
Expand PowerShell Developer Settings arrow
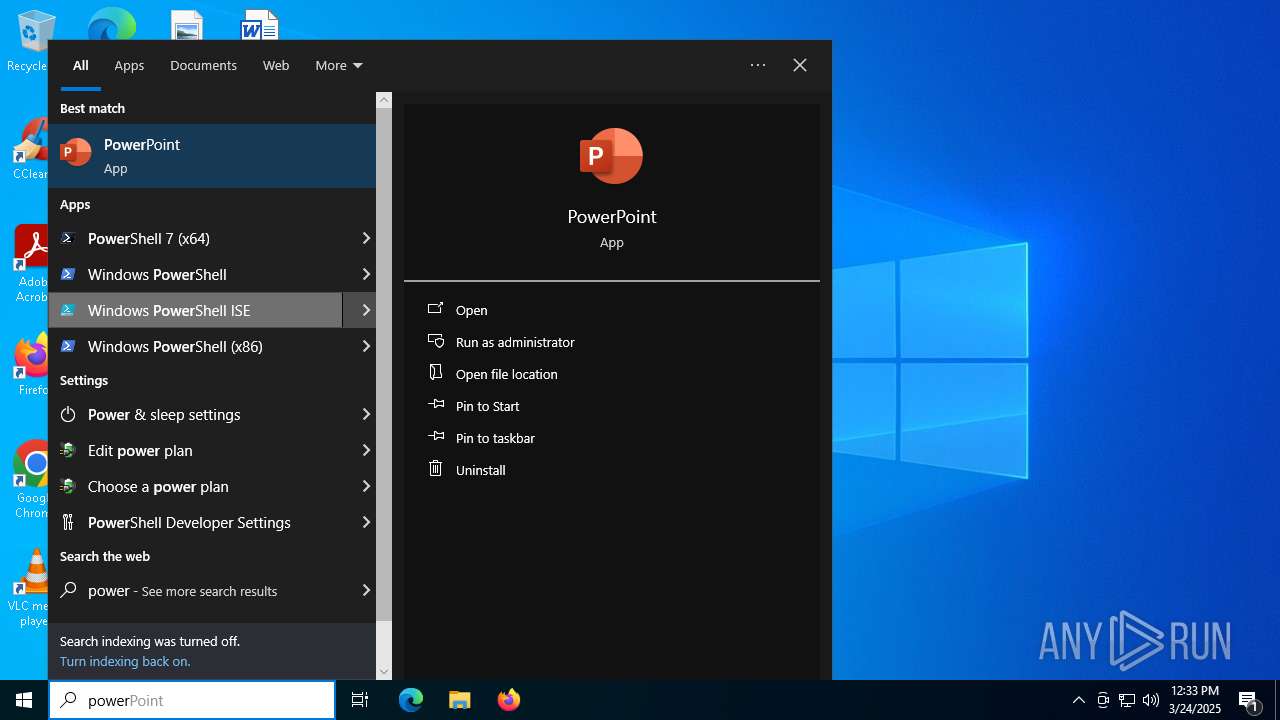click(x=366, y=522)
